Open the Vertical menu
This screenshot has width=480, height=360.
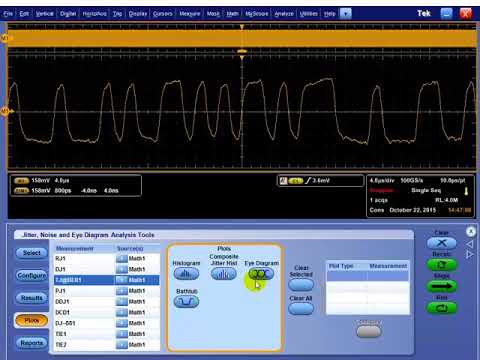44,14
